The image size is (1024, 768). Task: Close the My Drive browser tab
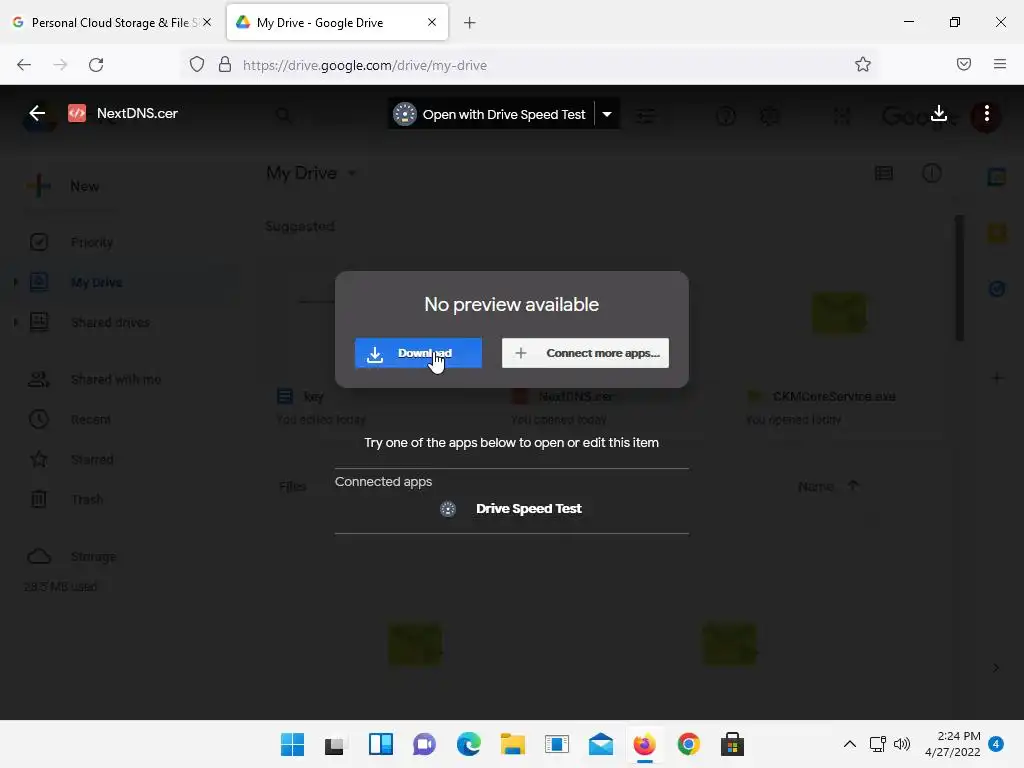(x=432, y=22)
